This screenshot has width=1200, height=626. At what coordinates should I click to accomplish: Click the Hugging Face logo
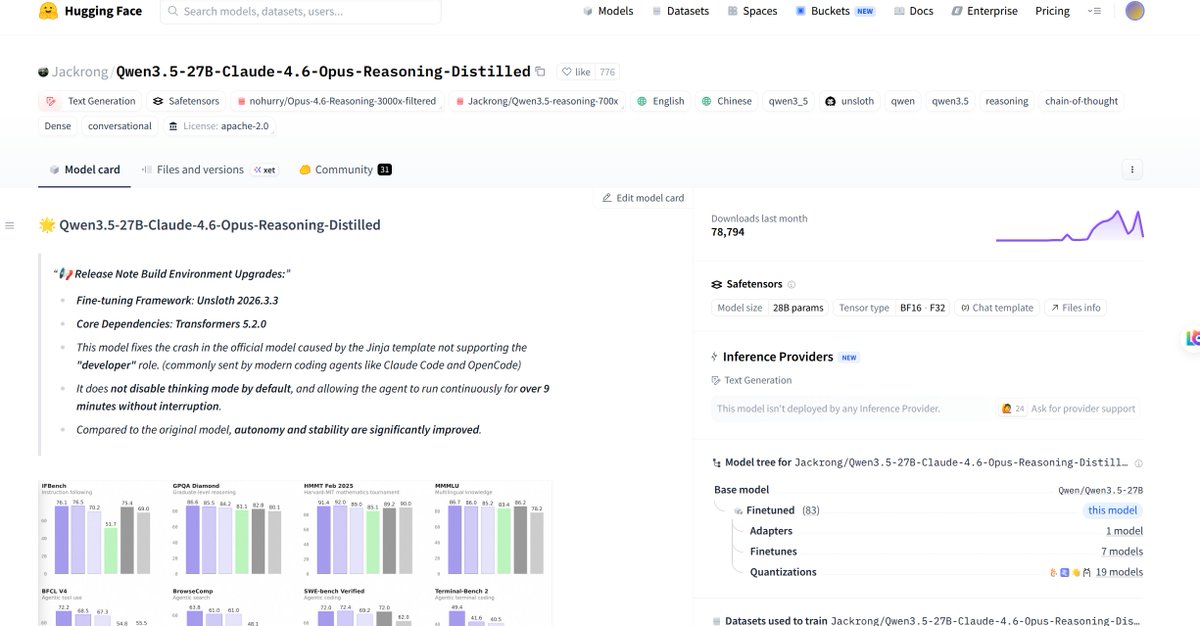90,11
